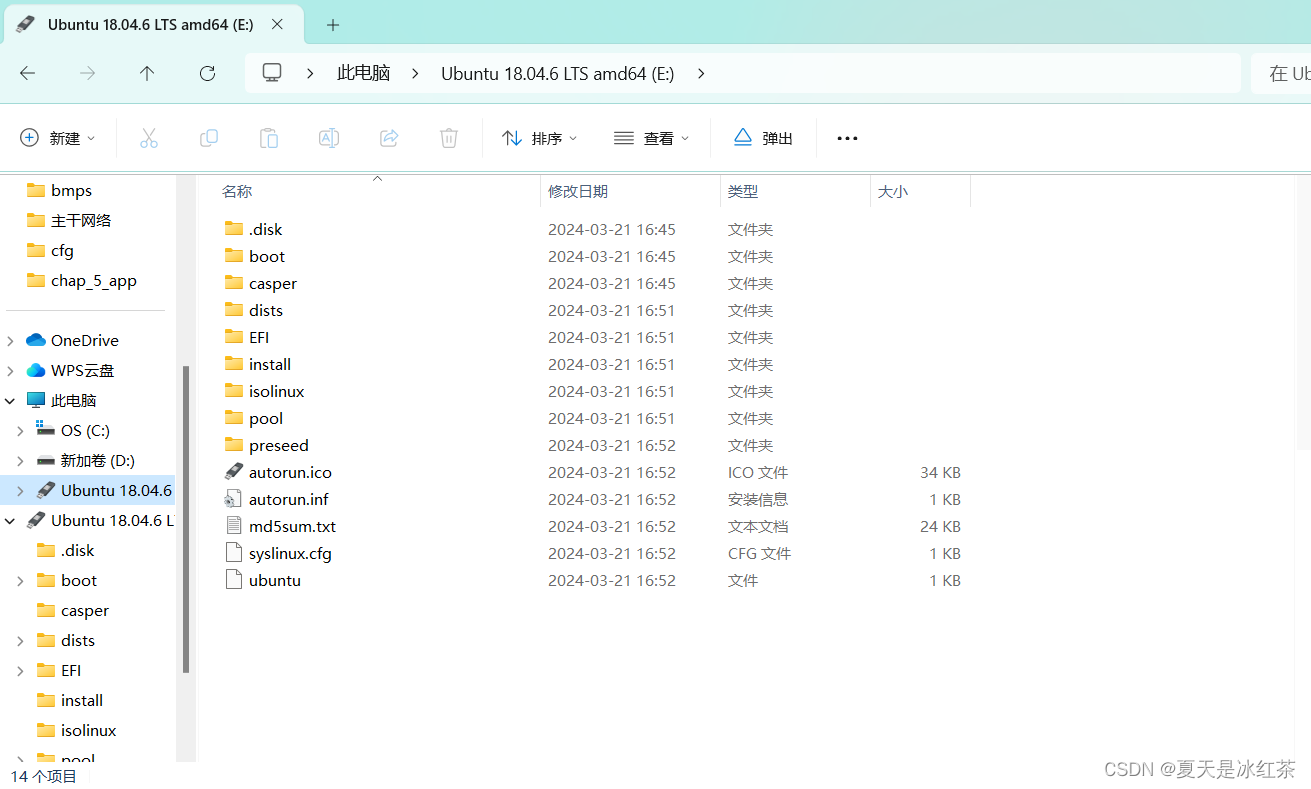Open a new tab with plus button
1311x789 pixels.
(x=333, y=25)
